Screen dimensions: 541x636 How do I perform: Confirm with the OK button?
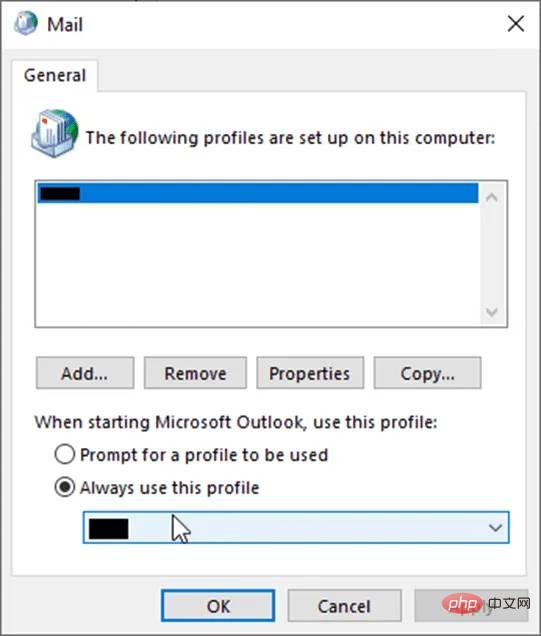point(218,606)
